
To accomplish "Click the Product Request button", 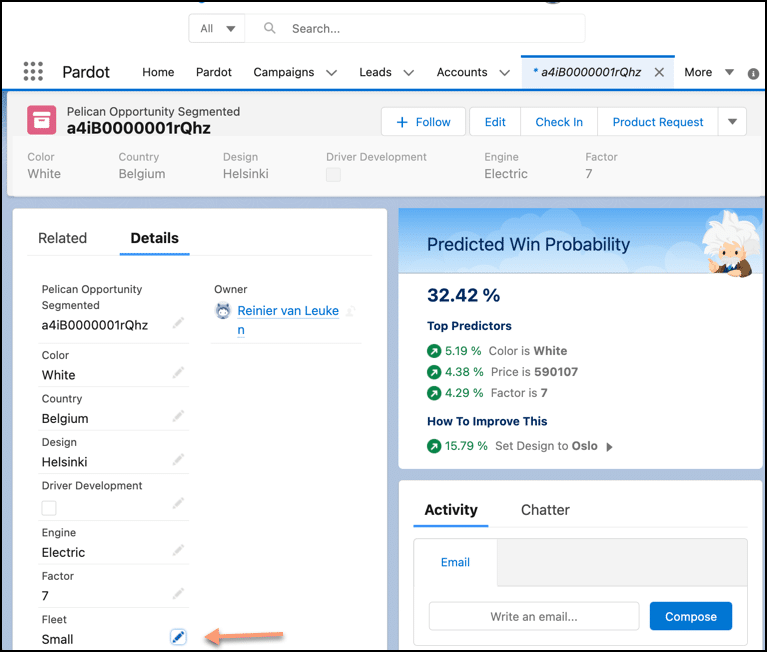I will pyautogui.click(x=657, y=122).
